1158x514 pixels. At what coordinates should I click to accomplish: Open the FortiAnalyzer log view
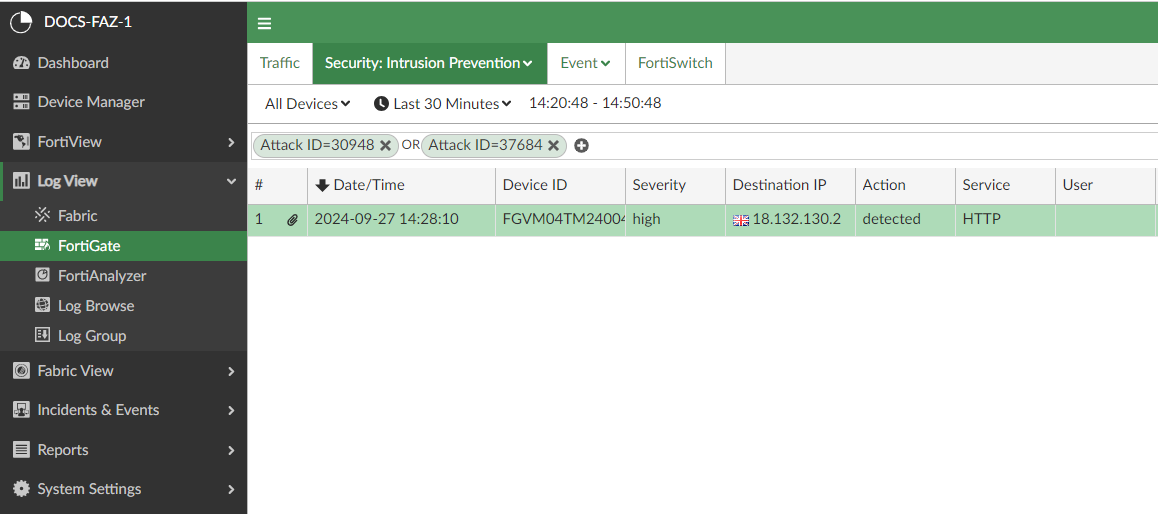tap(102, 276)
